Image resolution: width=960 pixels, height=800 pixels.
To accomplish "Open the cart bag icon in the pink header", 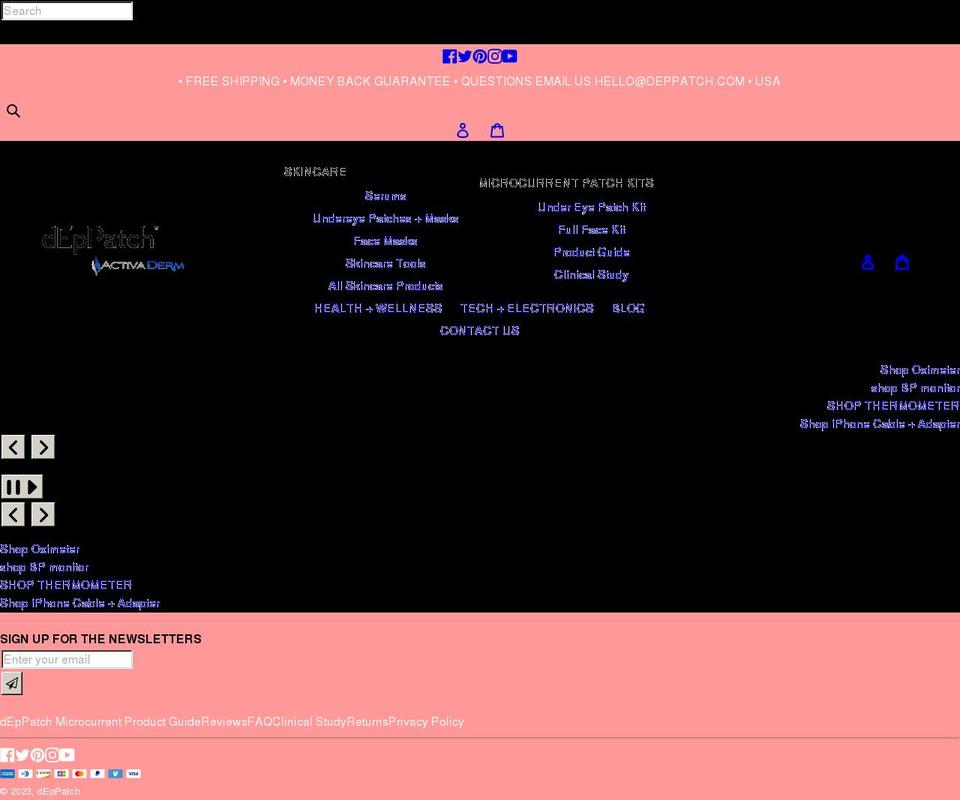I will coord(497,130).
